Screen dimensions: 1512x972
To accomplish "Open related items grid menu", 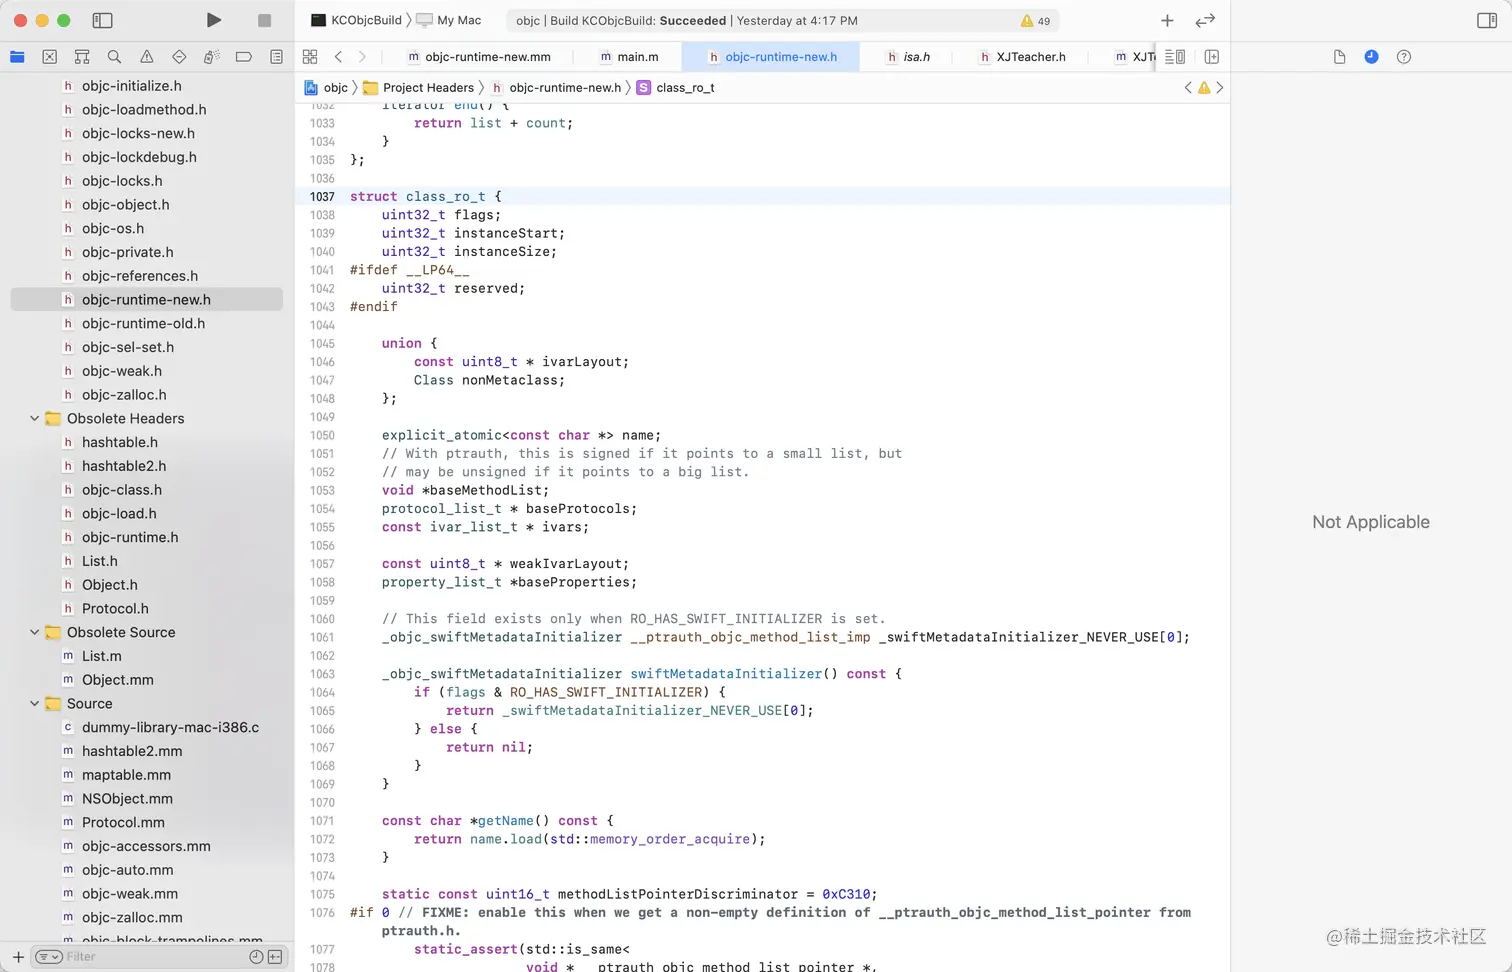I will pyautogui.click(x=310, y=57).
